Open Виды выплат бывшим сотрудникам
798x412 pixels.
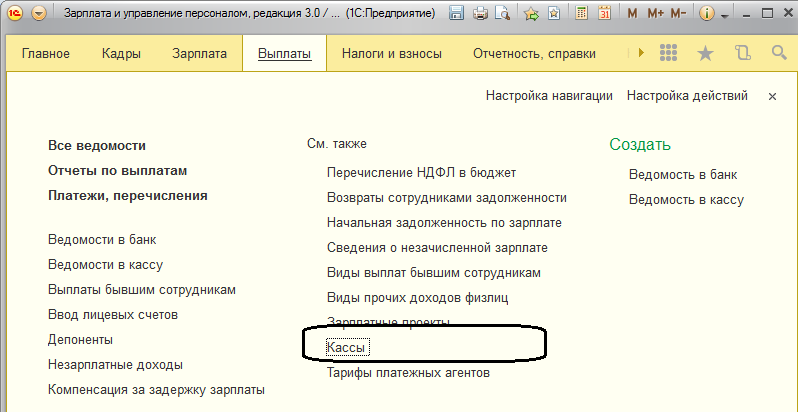click(x=434, y=273)
